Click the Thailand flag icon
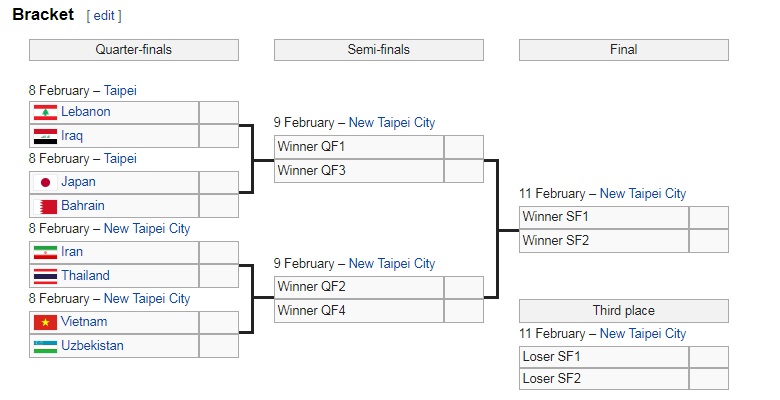 pyautogui.click(x=45, y=276)
